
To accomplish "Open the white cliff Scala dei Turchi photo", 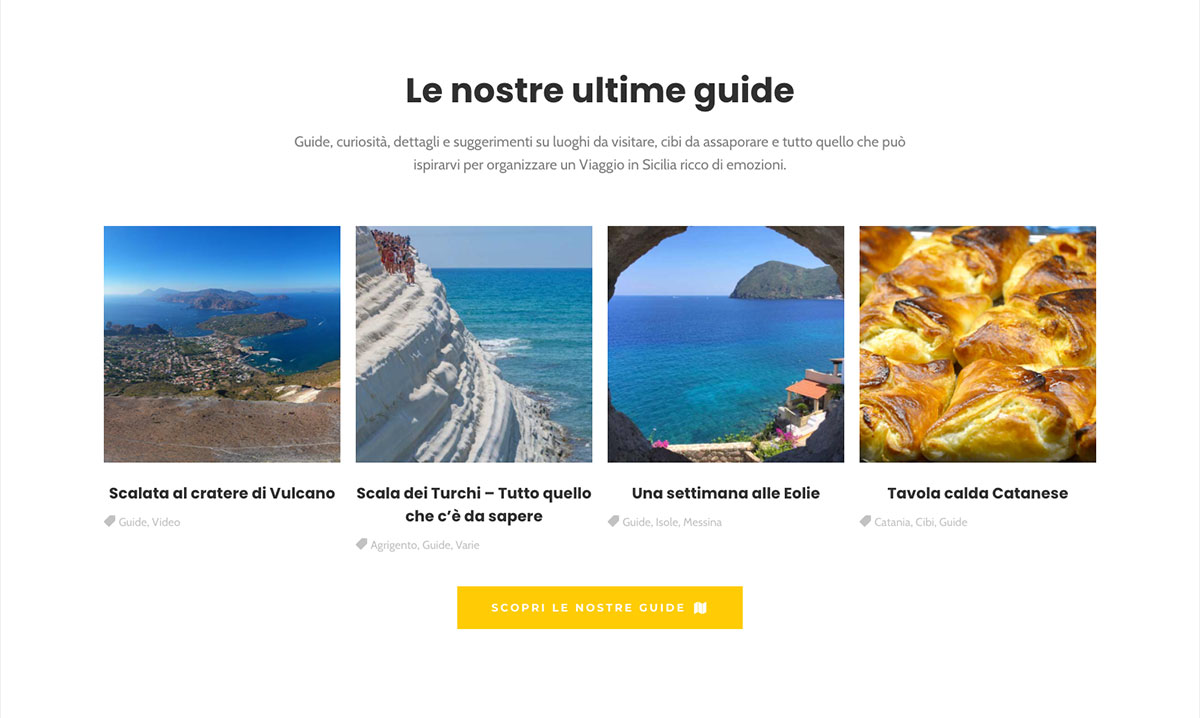I will tap(474, 344).
